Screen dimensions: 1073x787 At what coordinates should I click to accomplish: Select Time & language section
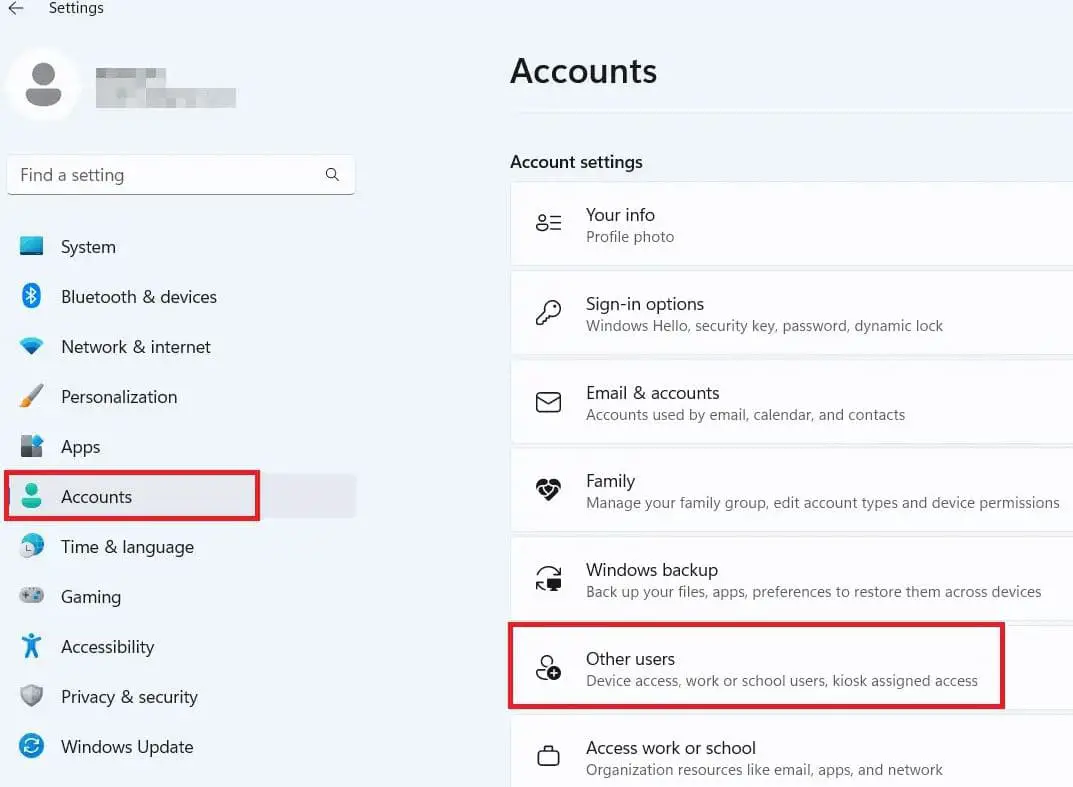pyautogui.click(x=127, y=547)
